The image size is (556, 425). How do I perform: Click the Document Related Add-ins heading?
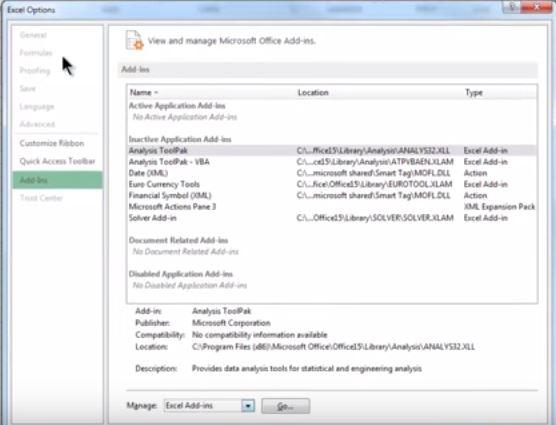click(x=178, y=240)
